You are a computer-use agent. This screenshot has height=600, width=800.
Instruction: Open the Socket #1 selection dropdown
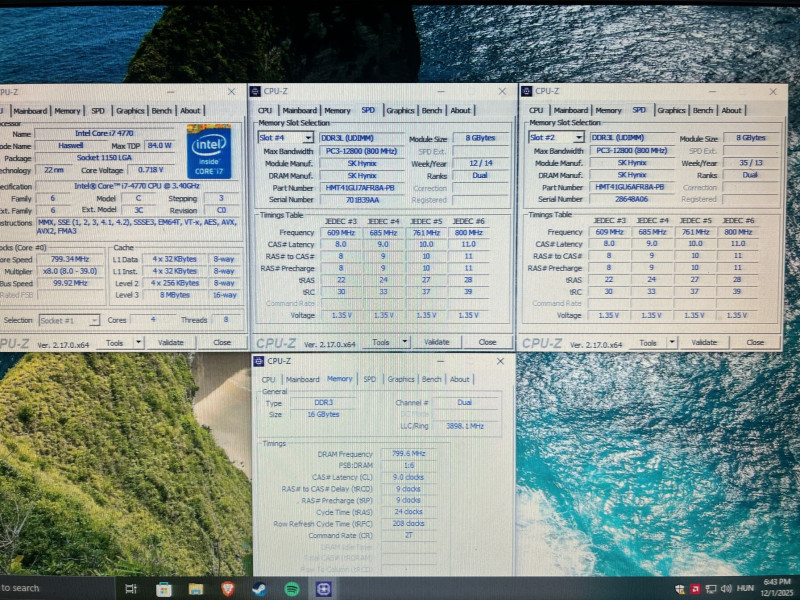(94, 320)
